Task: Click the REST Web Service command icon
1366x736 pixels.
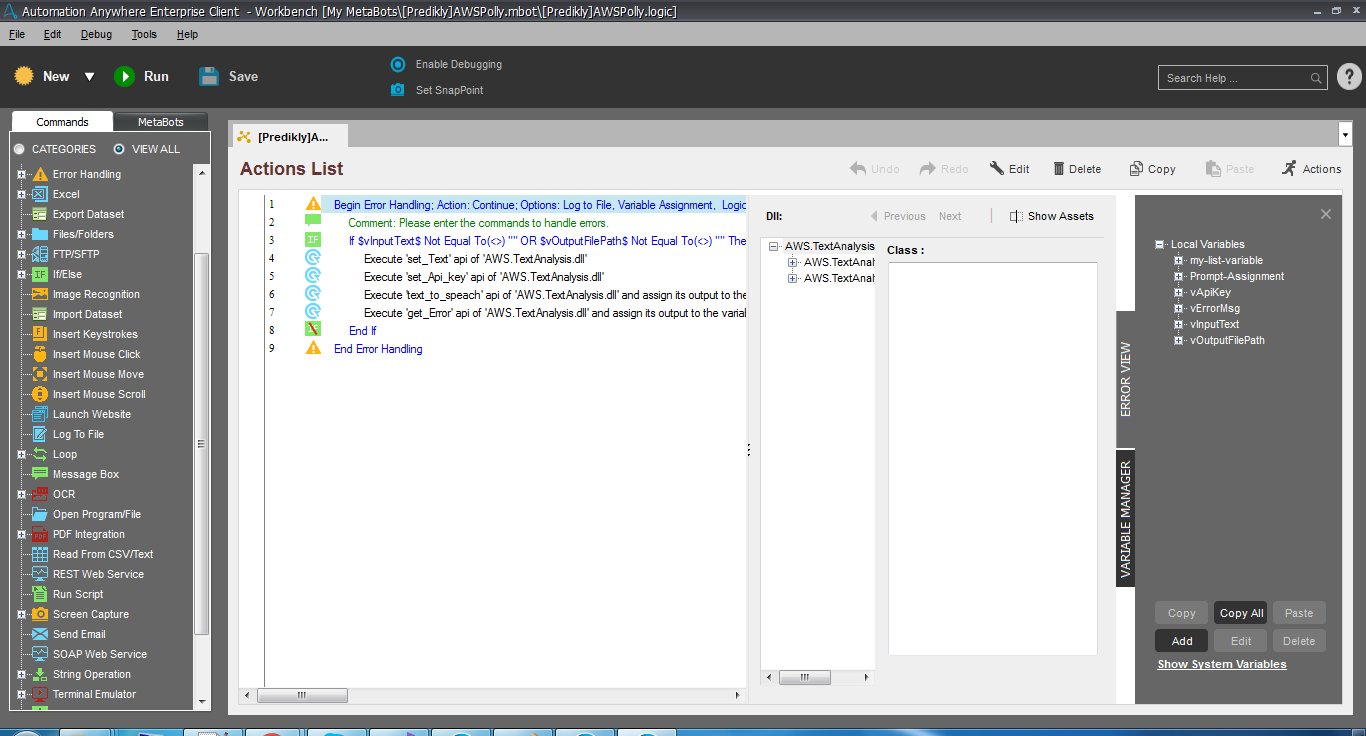Action: (x=40, y=574)
